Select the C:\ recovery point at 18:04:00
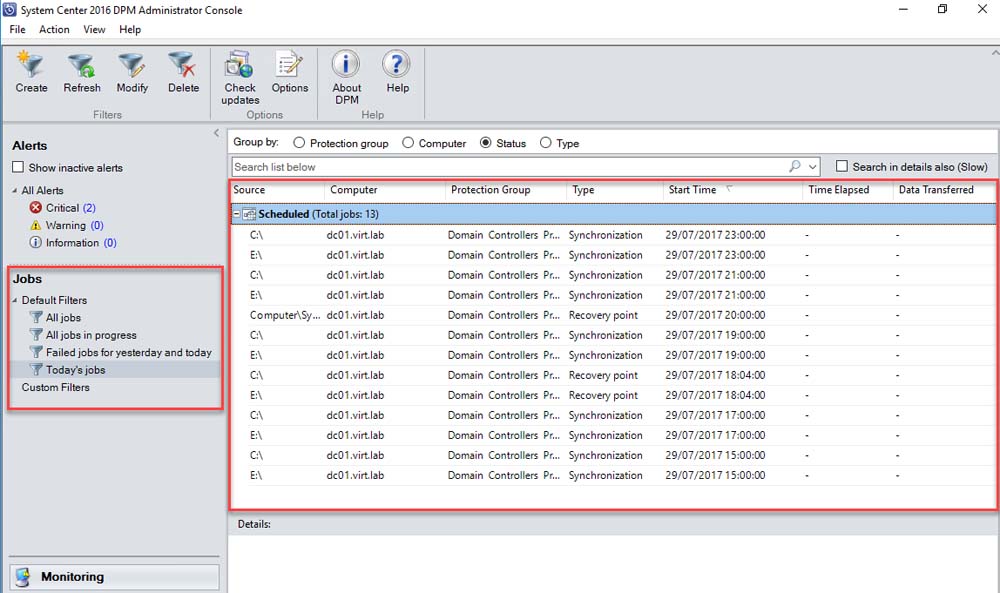 [x=613, y=375]
